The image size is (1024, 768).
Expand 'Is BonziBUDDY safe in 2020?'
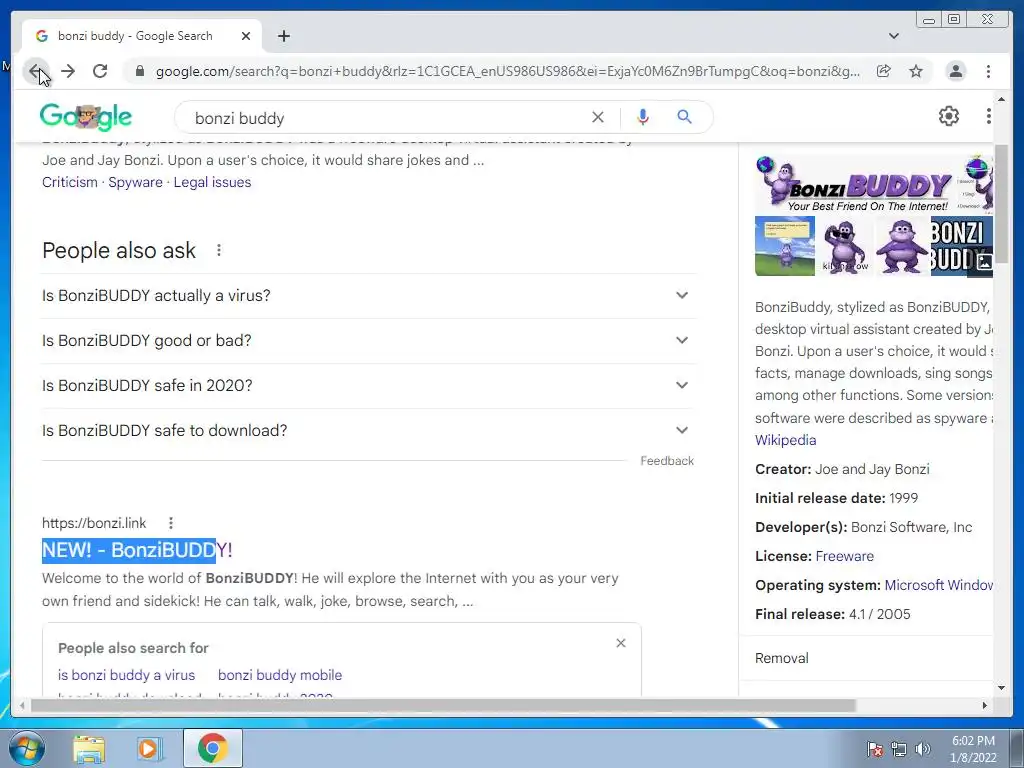pos(368,386)
